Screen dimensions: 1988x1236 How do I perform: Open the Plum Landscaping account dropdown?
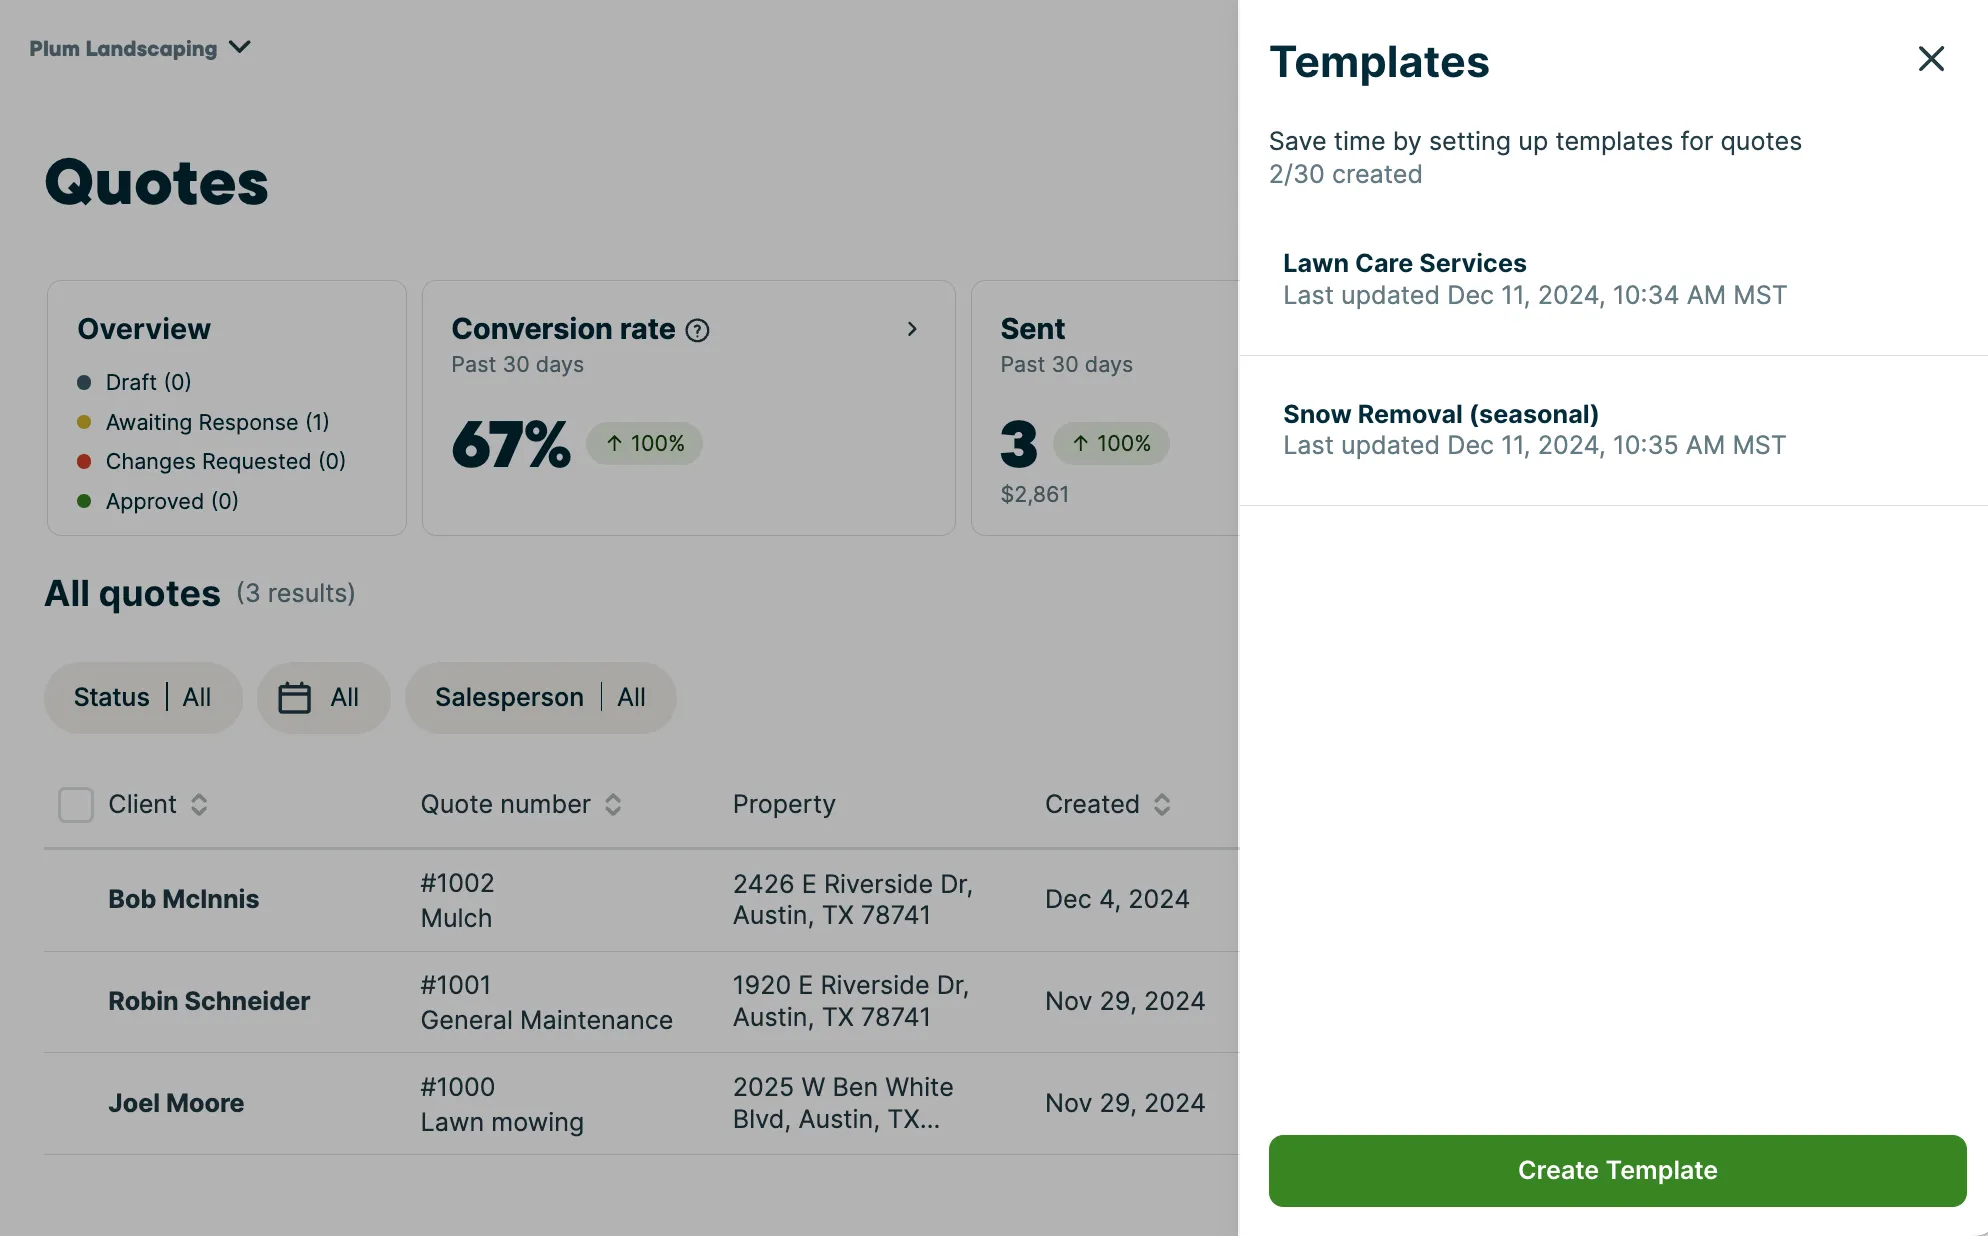pyautogui.click(x=140, y=48)
